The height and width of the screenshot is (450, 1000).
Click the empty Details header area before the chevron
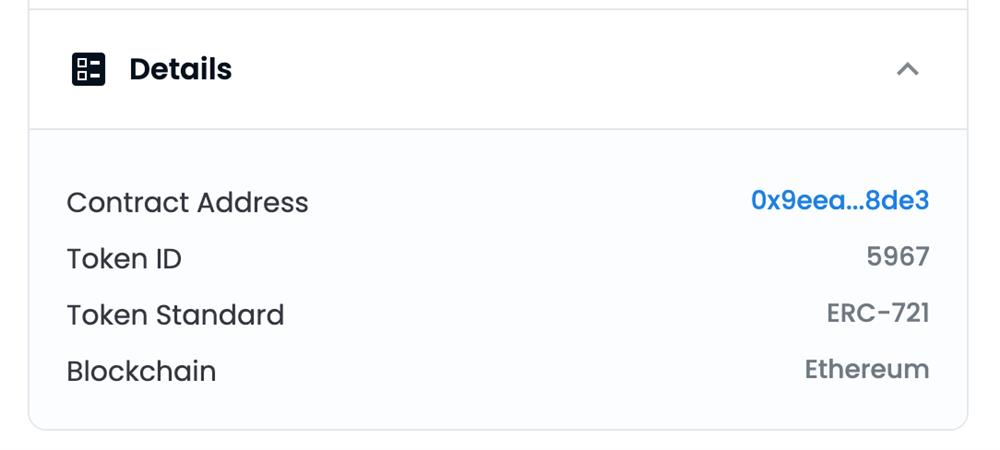tap(560, 69)
